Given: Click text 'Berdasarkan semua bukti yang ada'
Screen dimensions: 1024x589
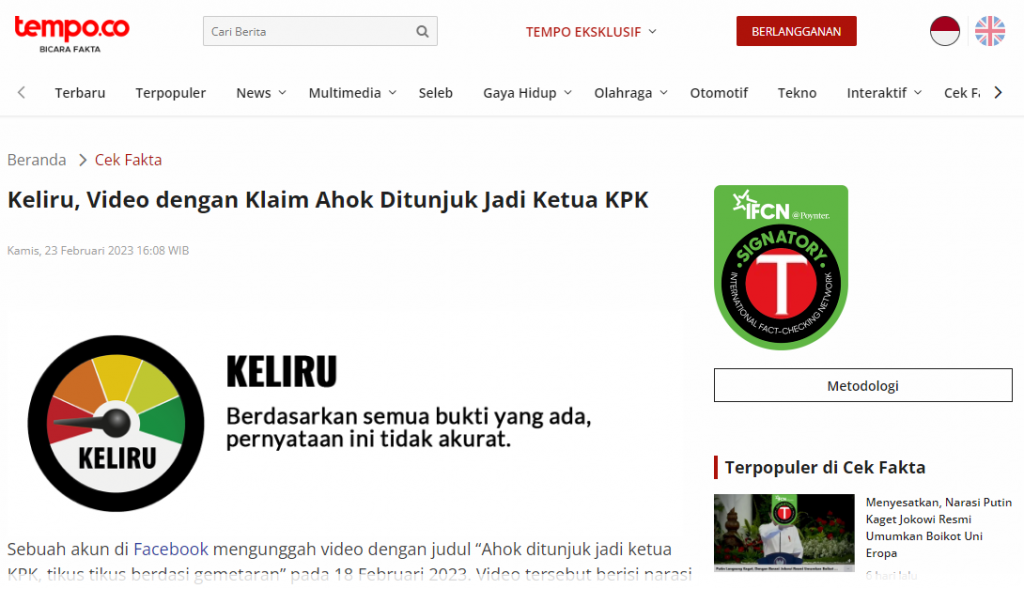Looking at the screenshot, I should (409, 416).
